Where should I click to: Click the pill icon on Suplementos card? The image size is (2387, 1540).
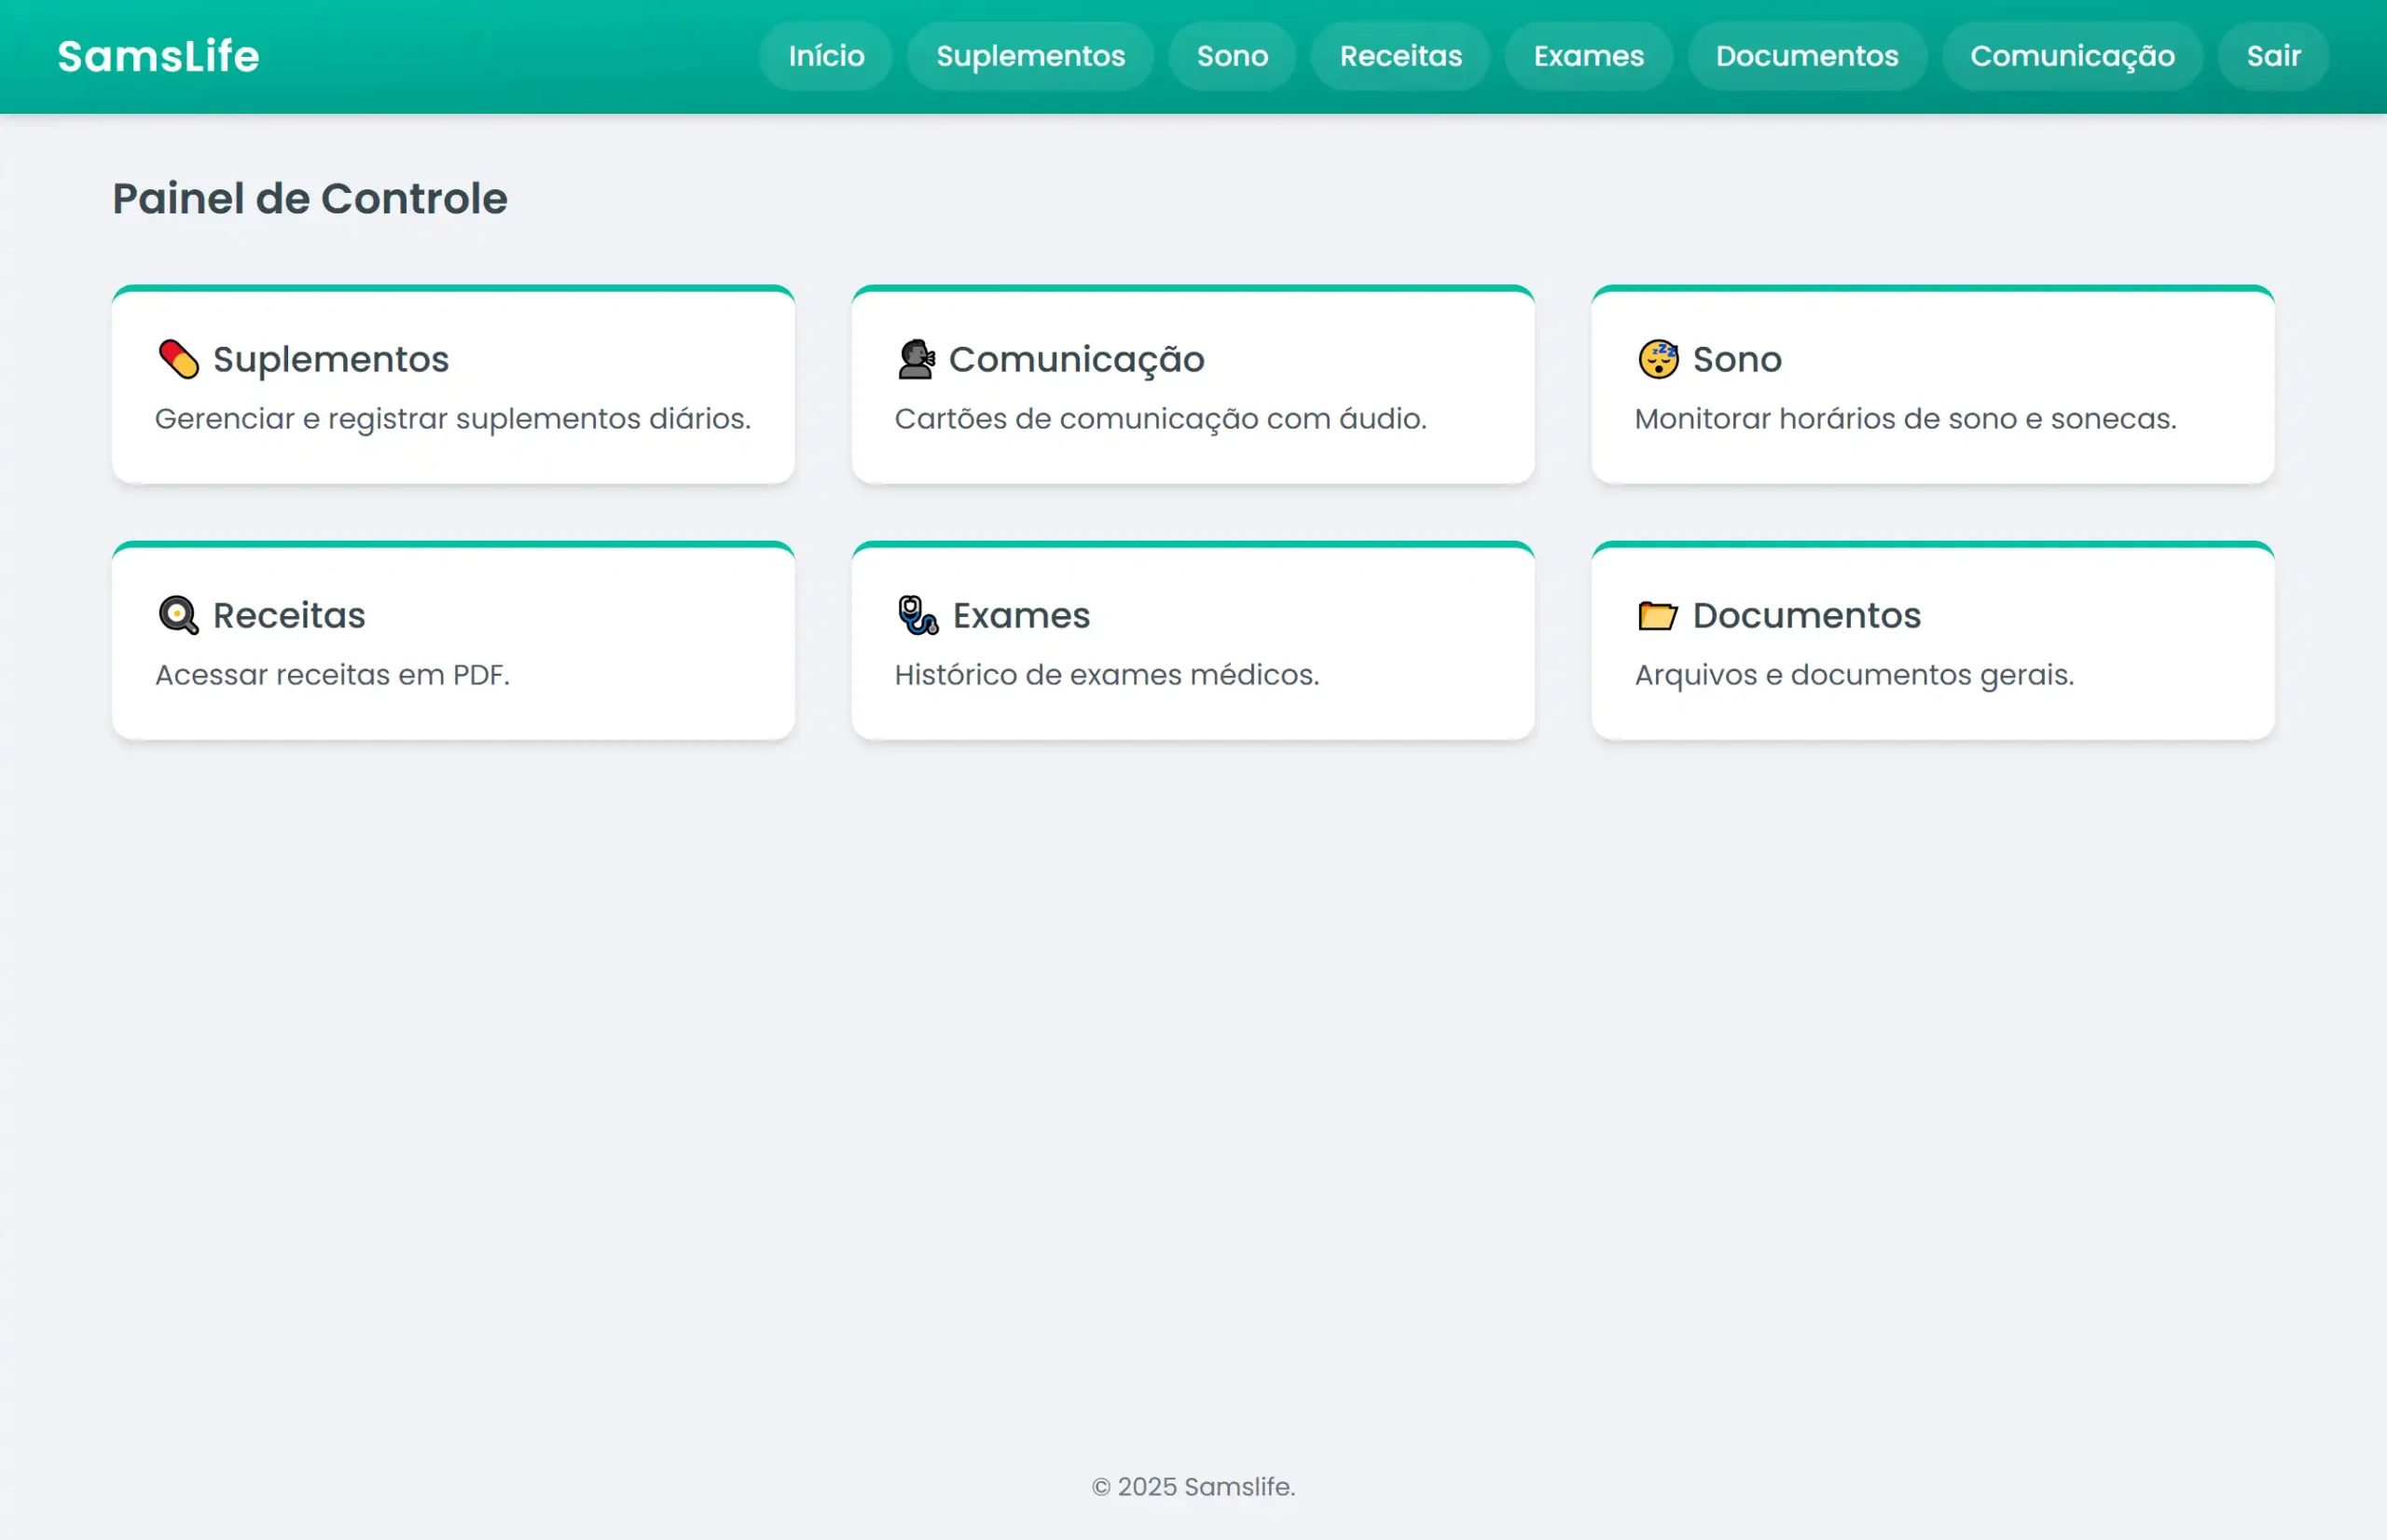click(178, 359)
